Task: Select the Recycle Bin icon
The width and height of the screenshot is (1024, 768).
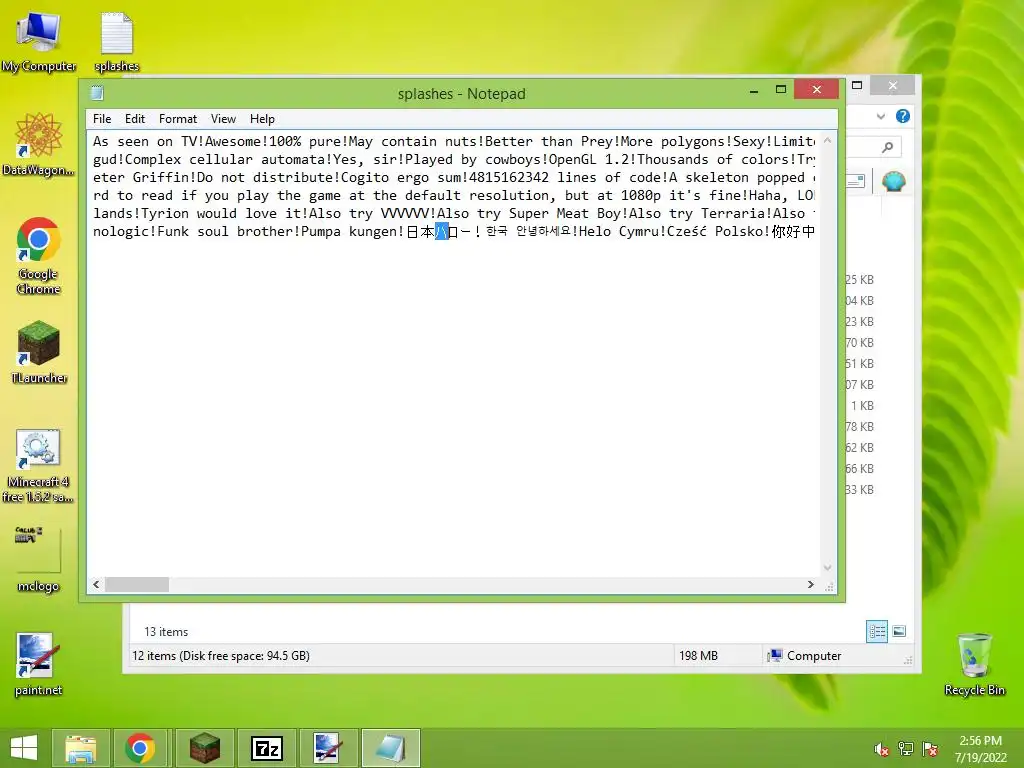Action: (x=974, y=665)
